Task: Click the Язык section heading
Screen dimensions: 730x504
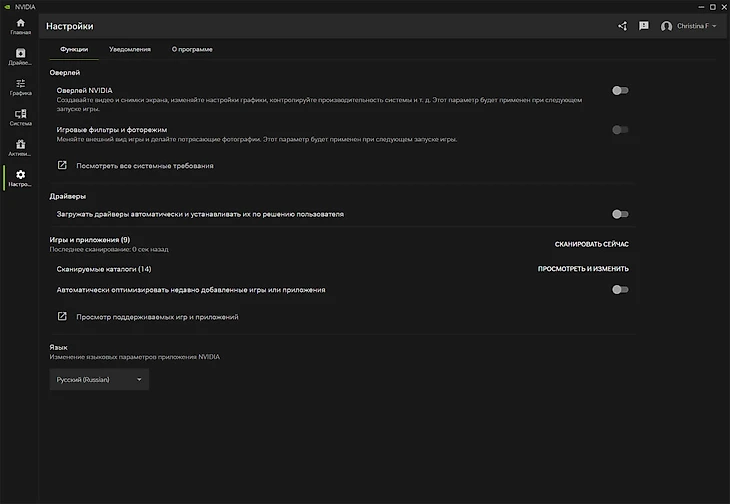Action: 59,347
